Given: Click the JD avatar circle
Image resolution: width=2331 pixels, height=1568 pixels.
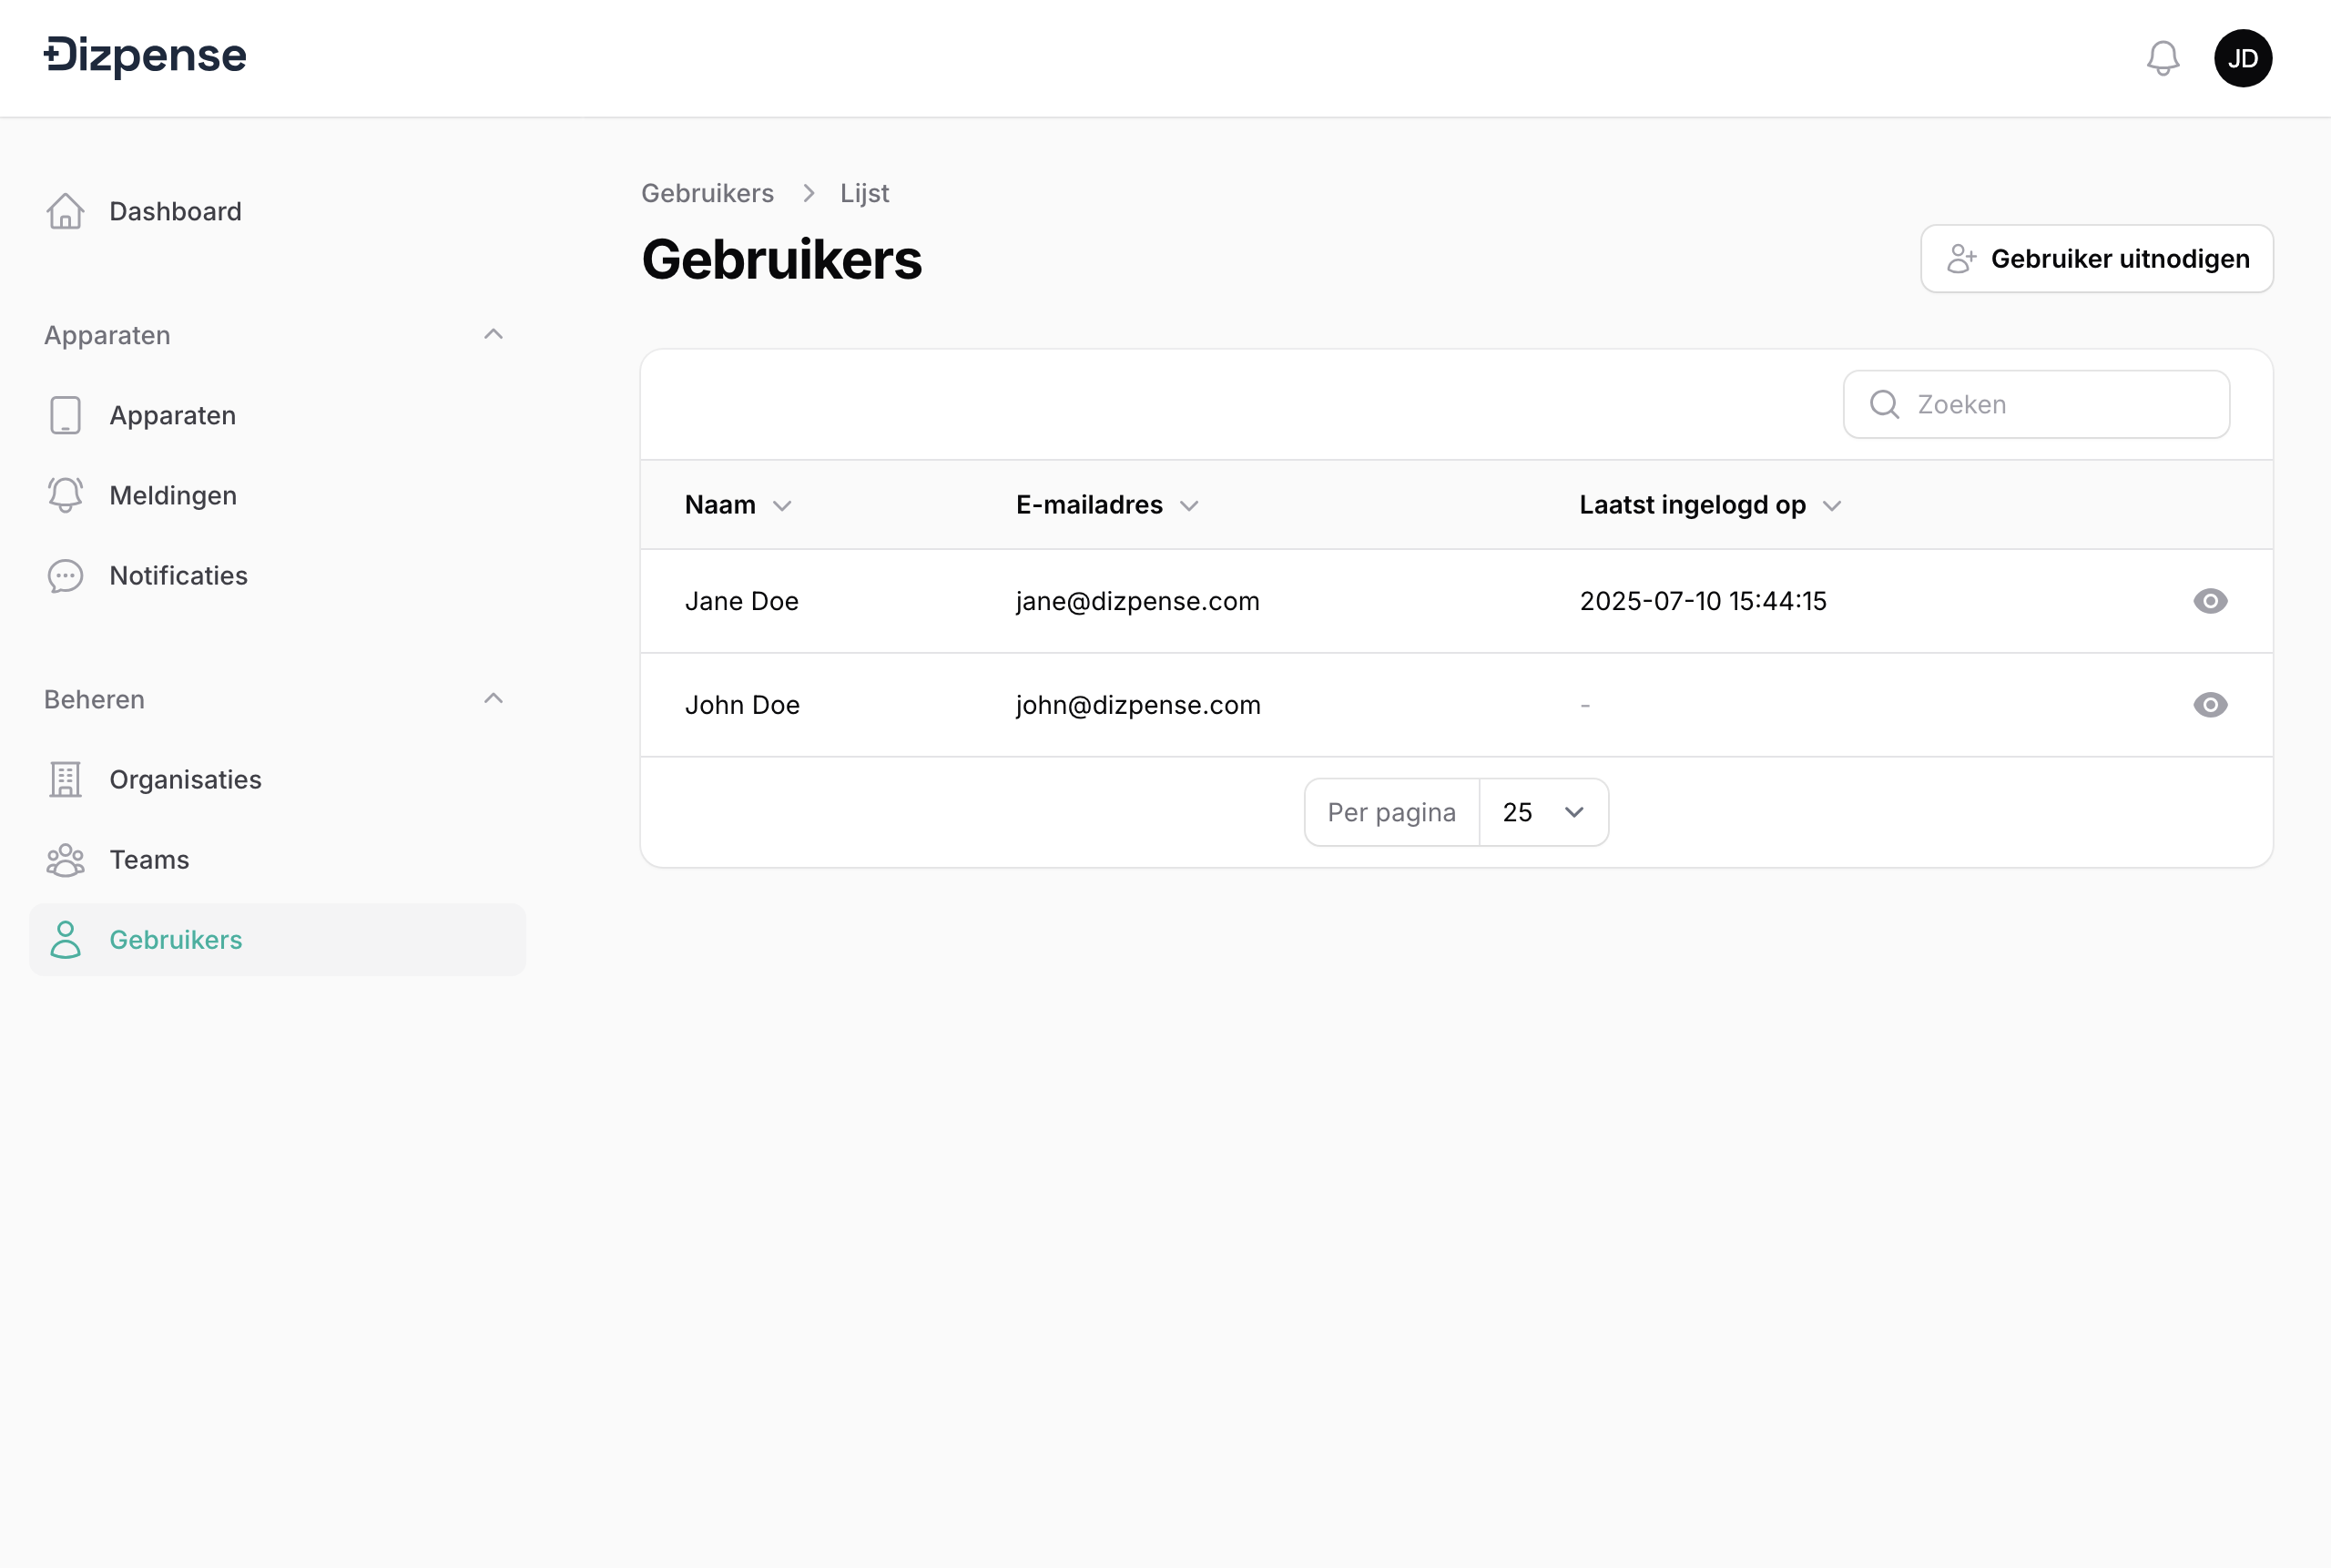Looking at the screenshot, I should click(x=2244, y=57).
